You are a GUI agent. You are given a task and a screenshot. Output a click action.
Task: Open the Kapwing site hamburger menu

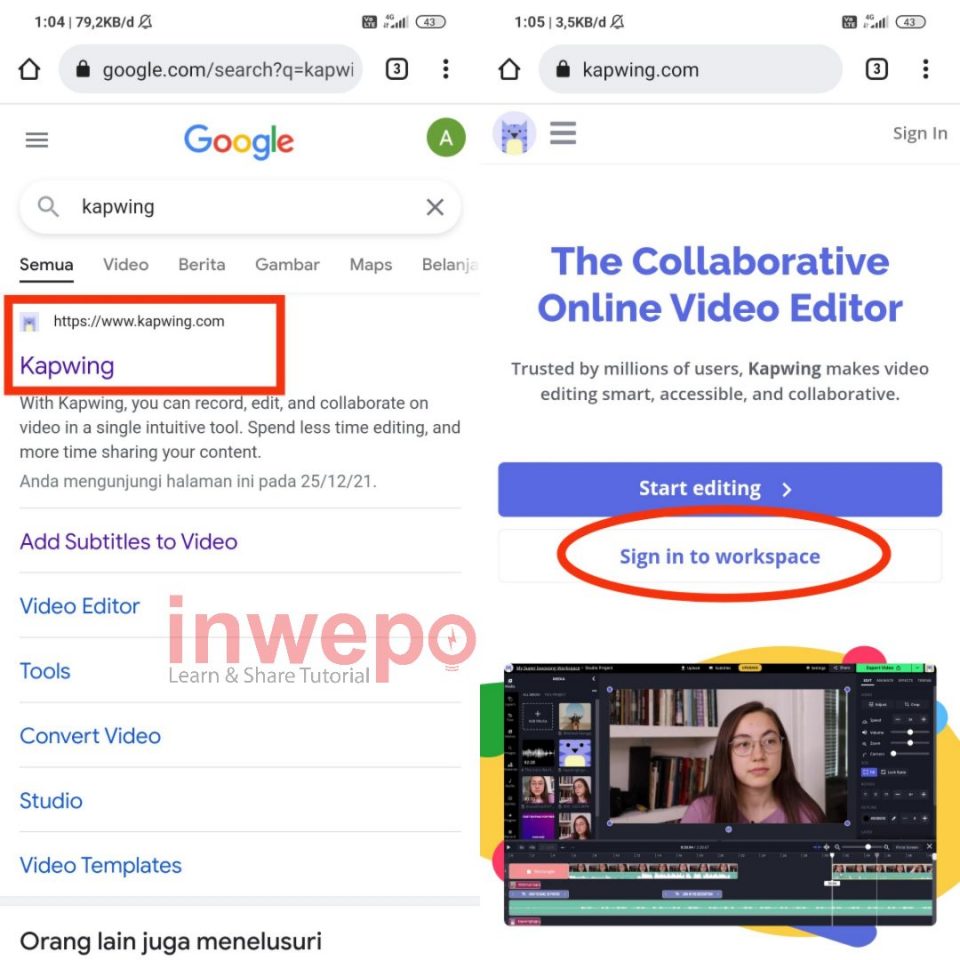tap(563, 132)
